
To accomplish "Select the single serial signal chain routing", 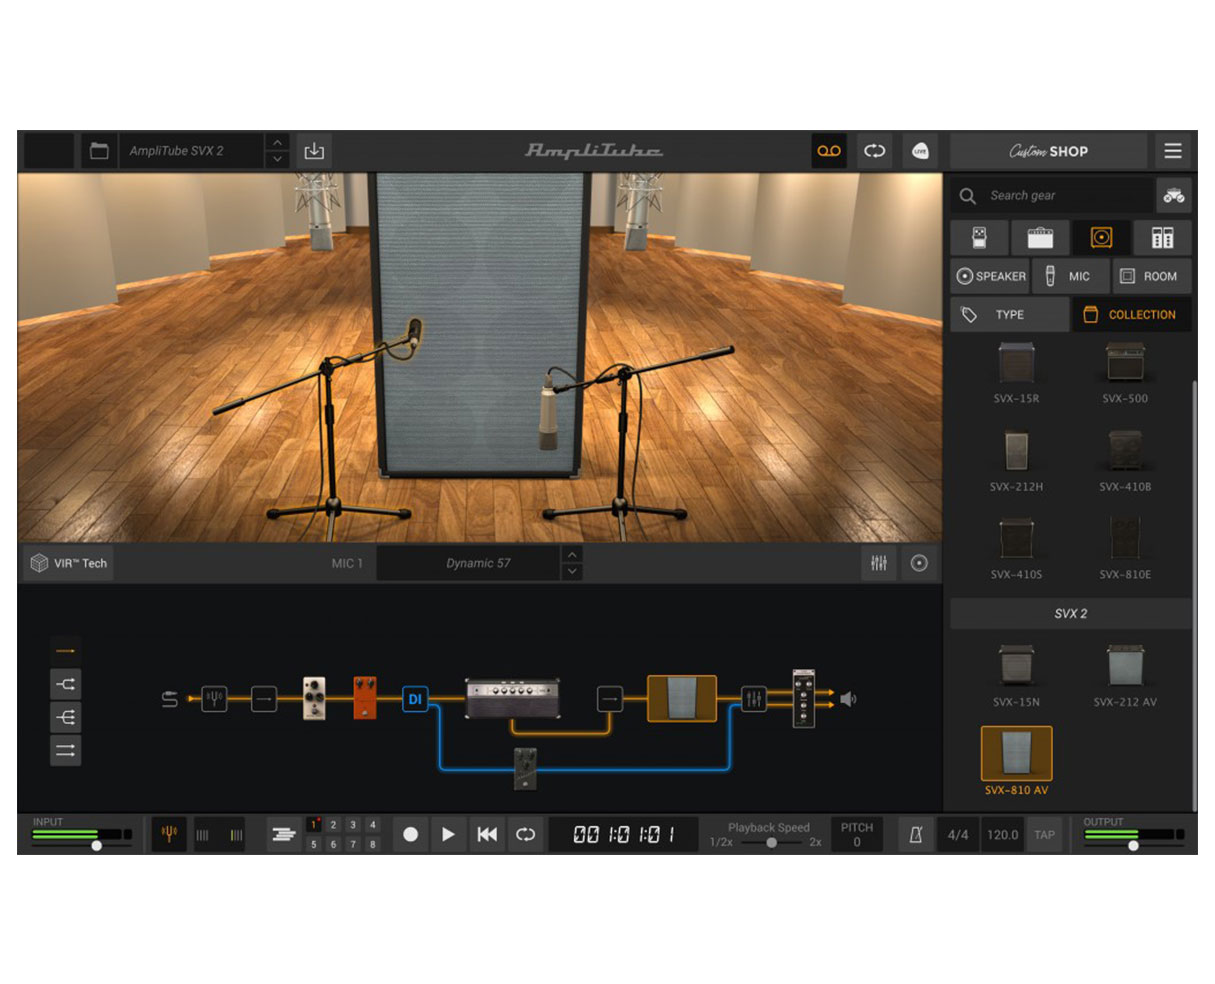I will [66, 651].
